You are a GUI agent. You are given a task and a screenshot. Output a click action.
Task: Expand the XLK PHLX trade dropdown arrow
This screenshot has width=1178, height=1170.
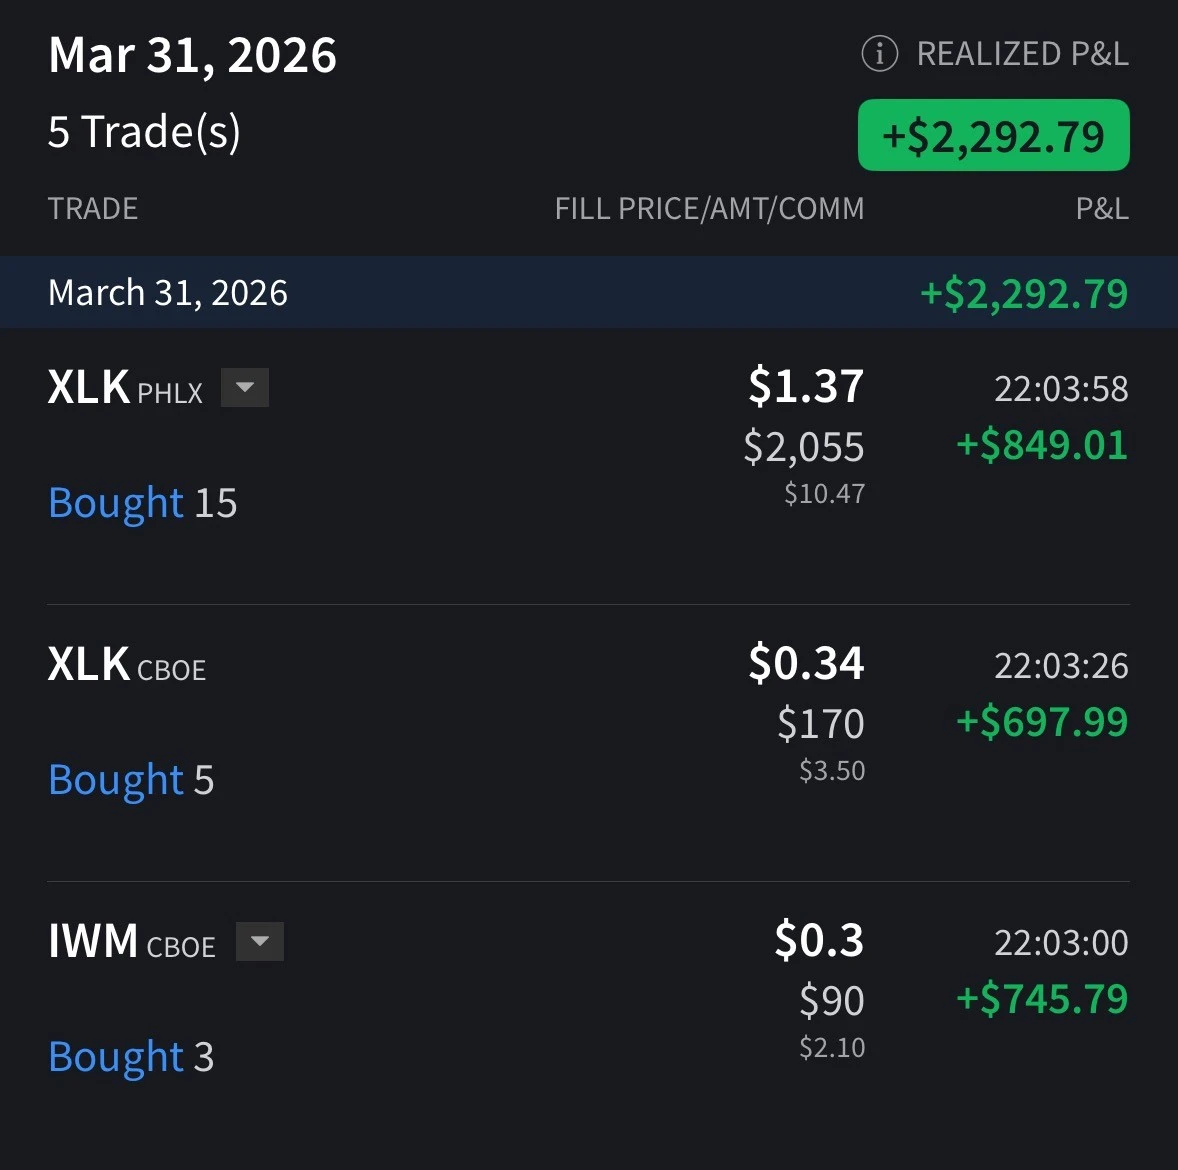tap(245, 388)
